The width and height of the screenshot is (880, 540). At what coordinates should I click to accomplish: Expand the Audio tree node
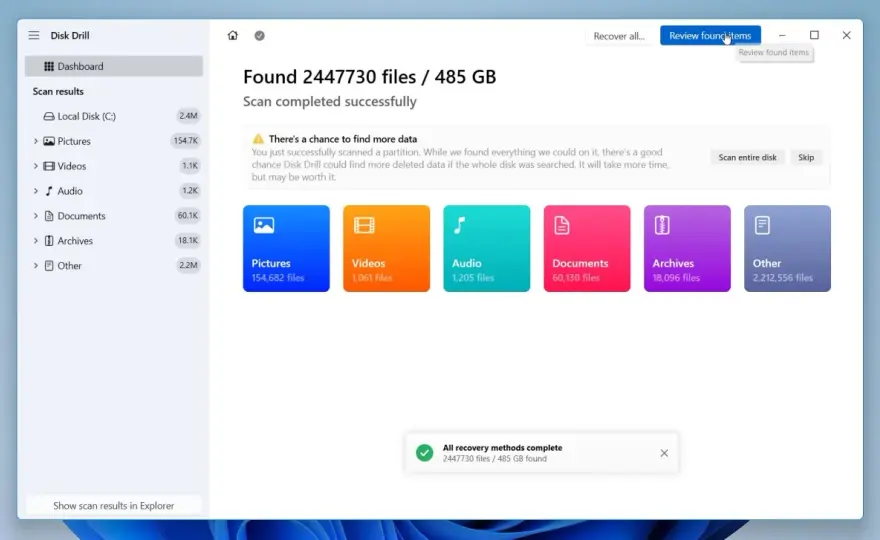coord(35,191)
